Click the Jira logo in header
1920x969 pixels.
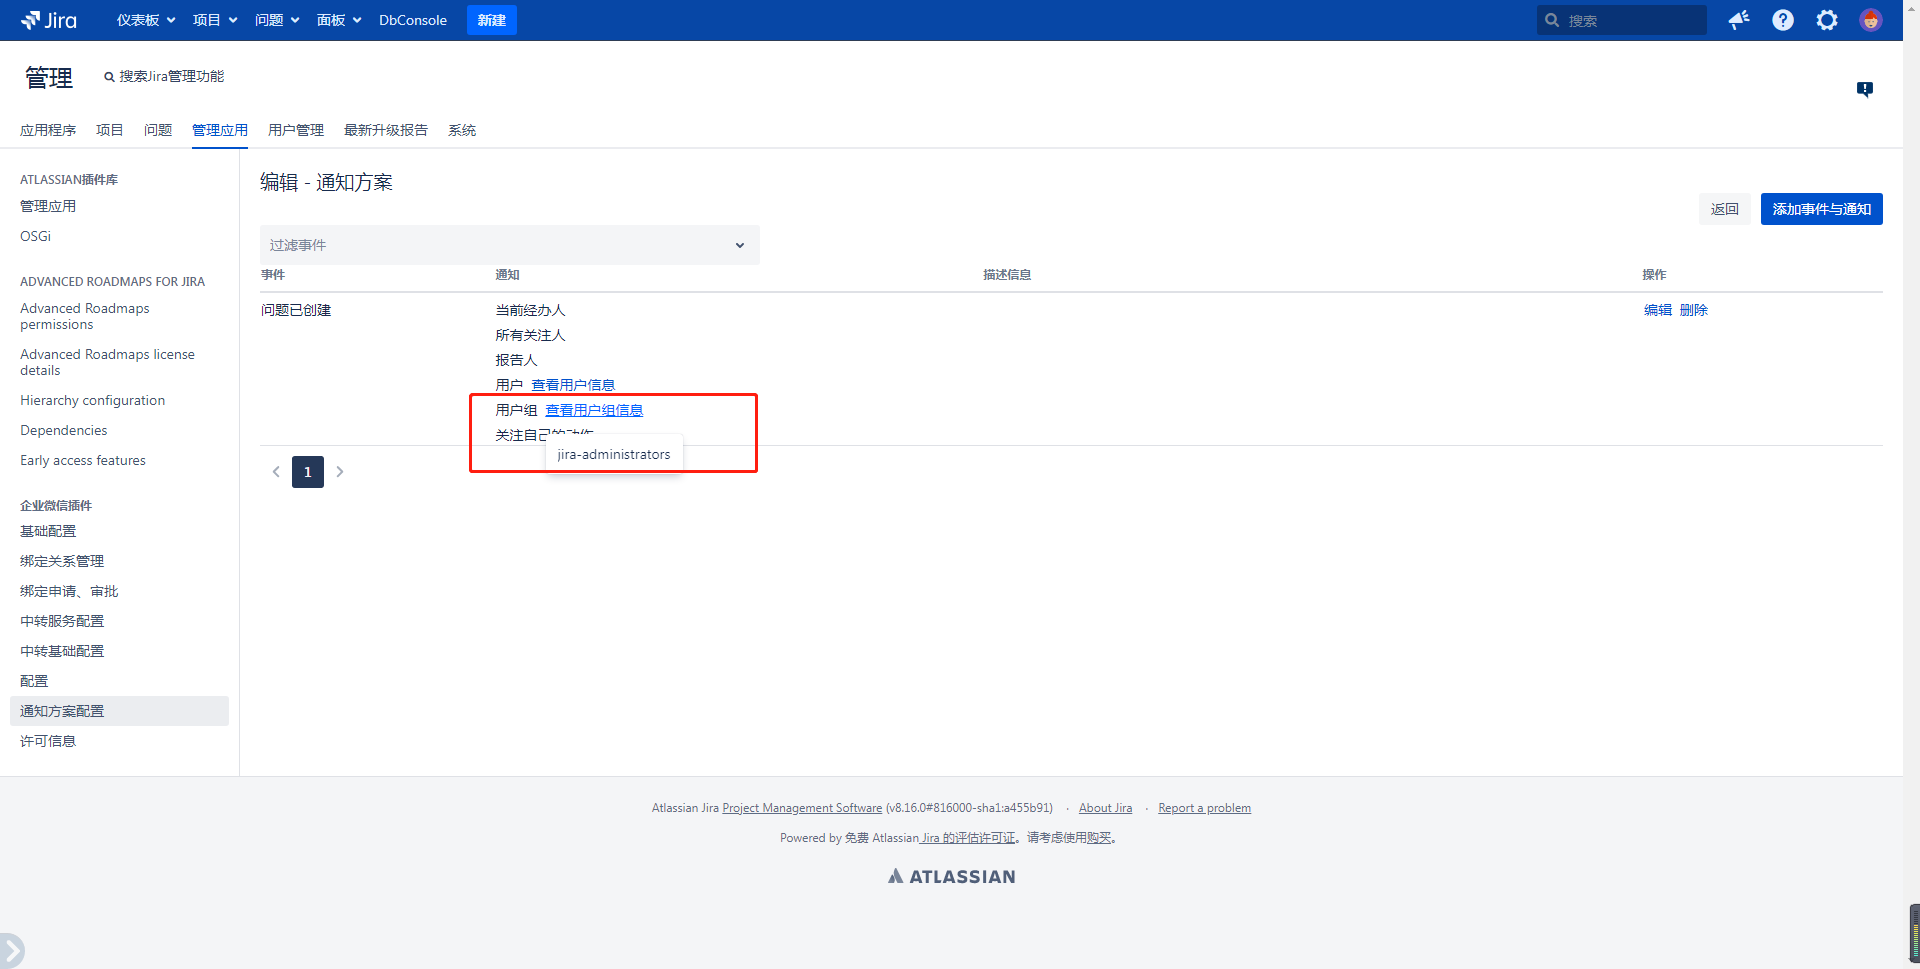(49, 20)
